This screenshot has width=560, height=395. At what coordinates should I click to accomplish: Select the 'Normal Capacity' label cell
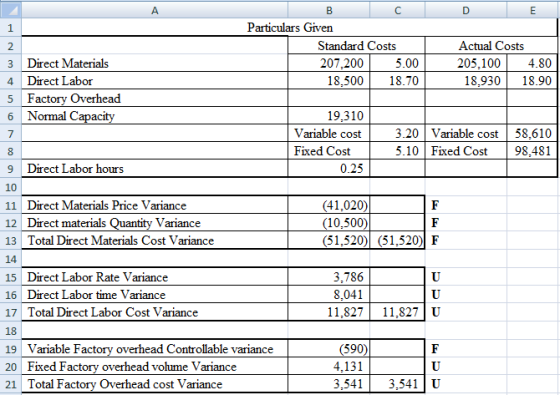pos(155,116)
